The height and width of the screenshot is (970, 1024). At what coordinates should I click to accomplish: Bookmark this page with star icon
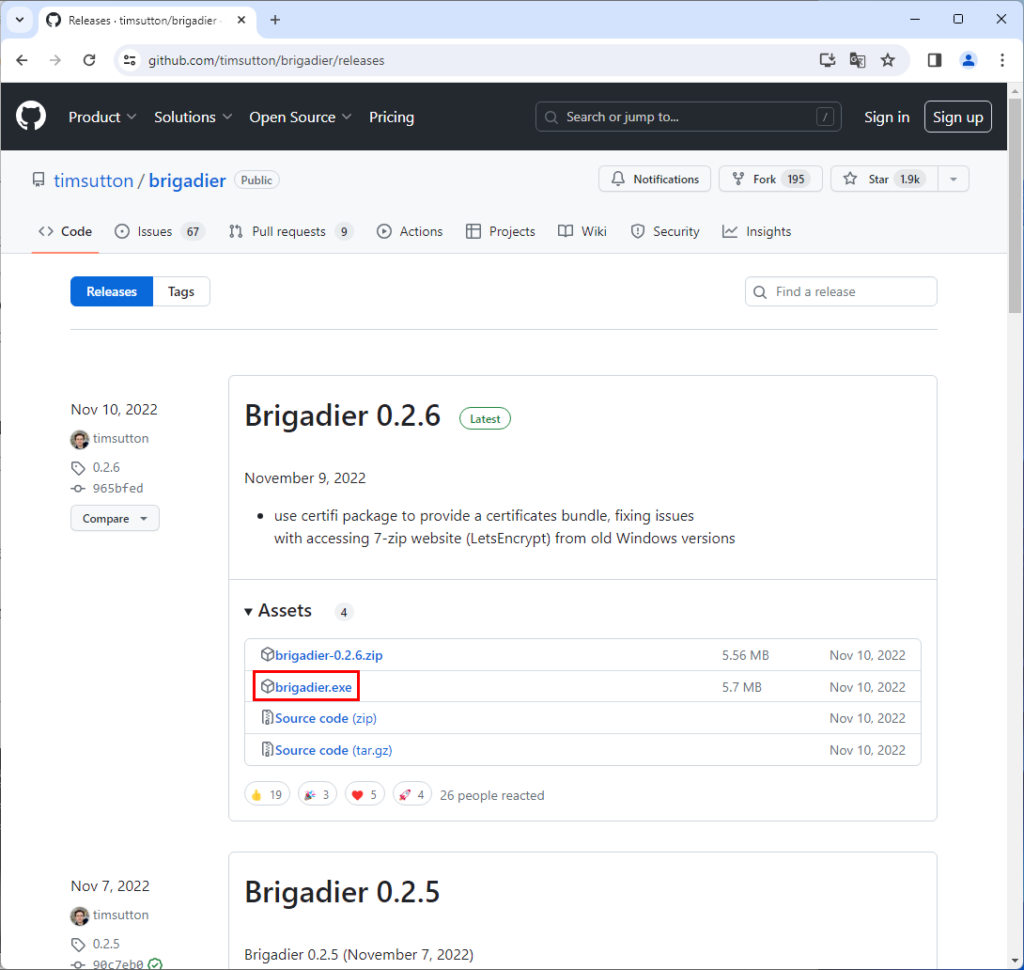click(887, 60)
